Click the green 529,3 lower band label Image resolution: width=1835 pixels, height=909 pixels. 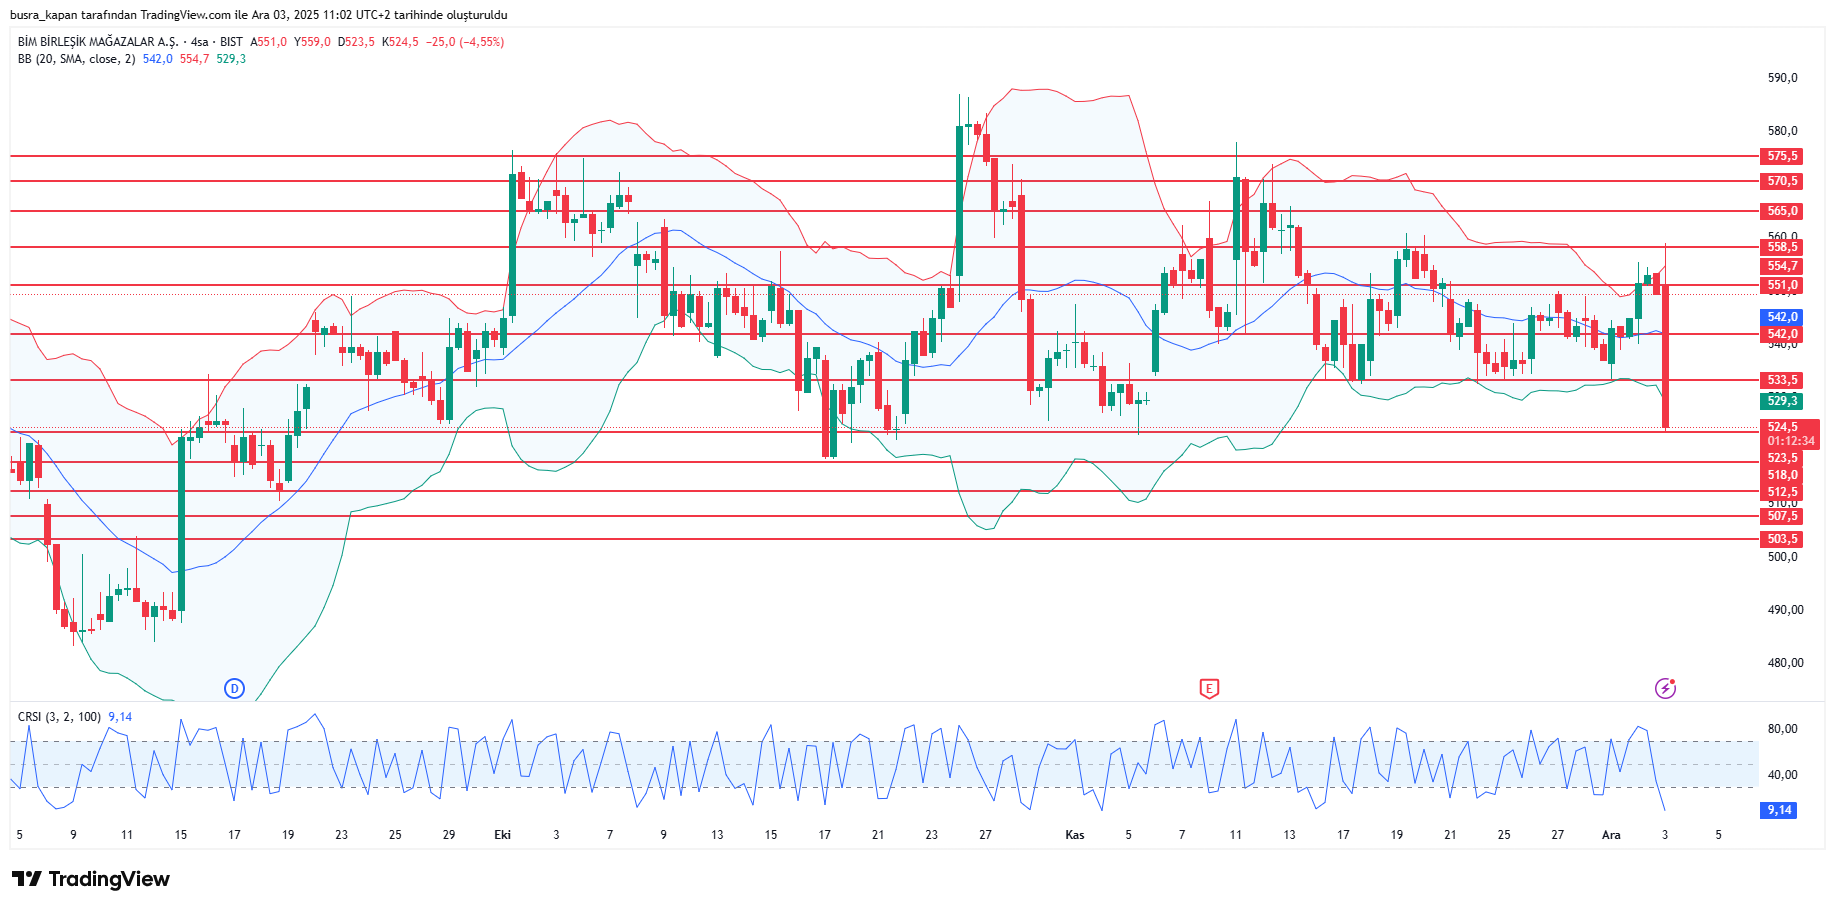point(1781,401)
